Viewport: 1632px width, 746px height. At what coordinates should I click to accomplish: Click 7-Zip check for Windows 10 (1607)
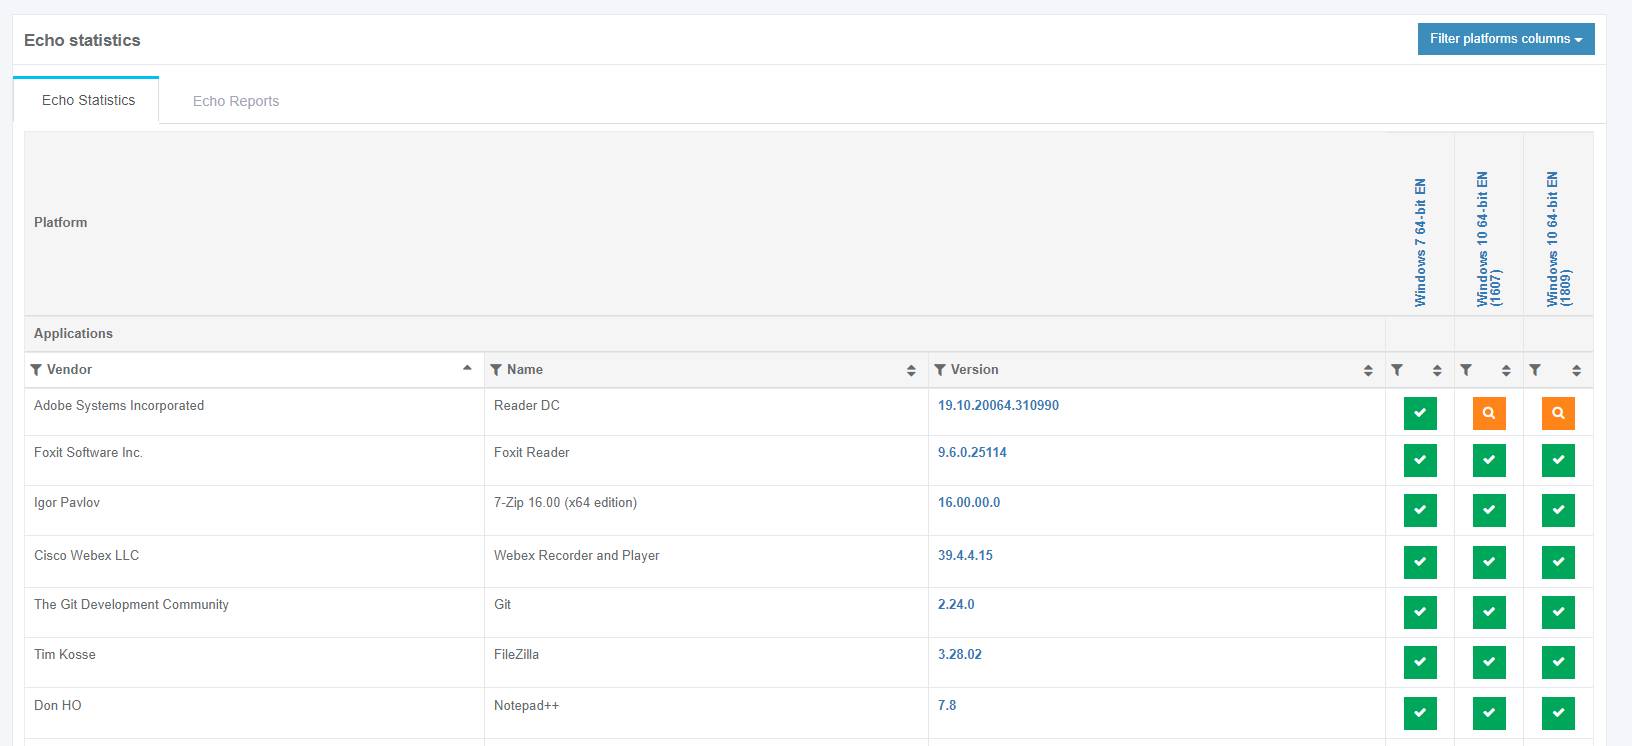(x=1489, y=510)
